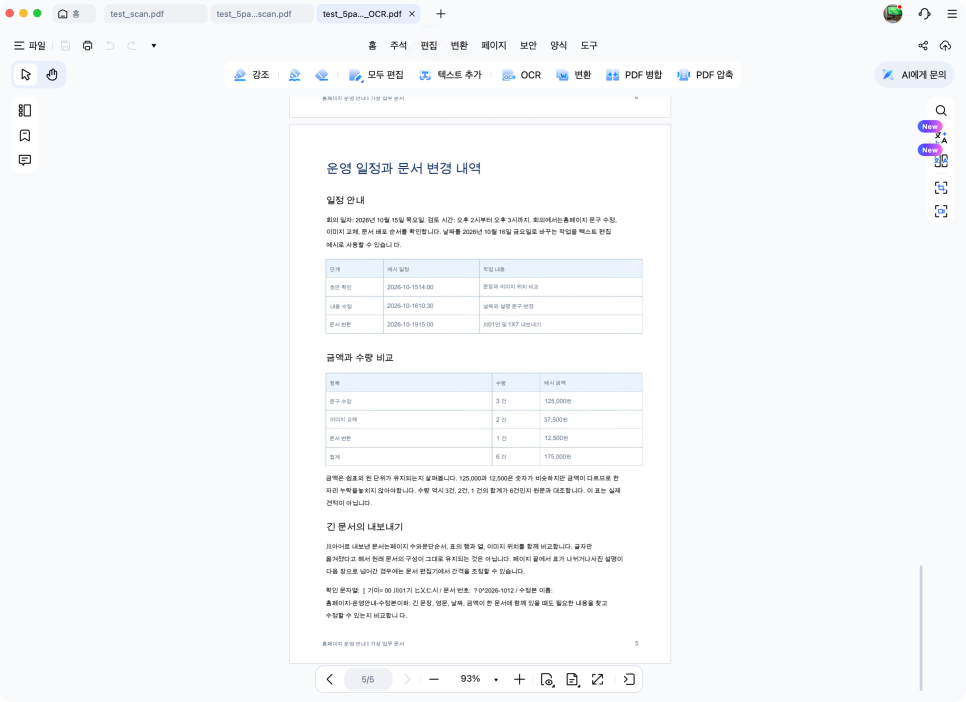This screenshot has width=966, height=702.
Task: Click the redo arrow
Action: pos(132,46)
